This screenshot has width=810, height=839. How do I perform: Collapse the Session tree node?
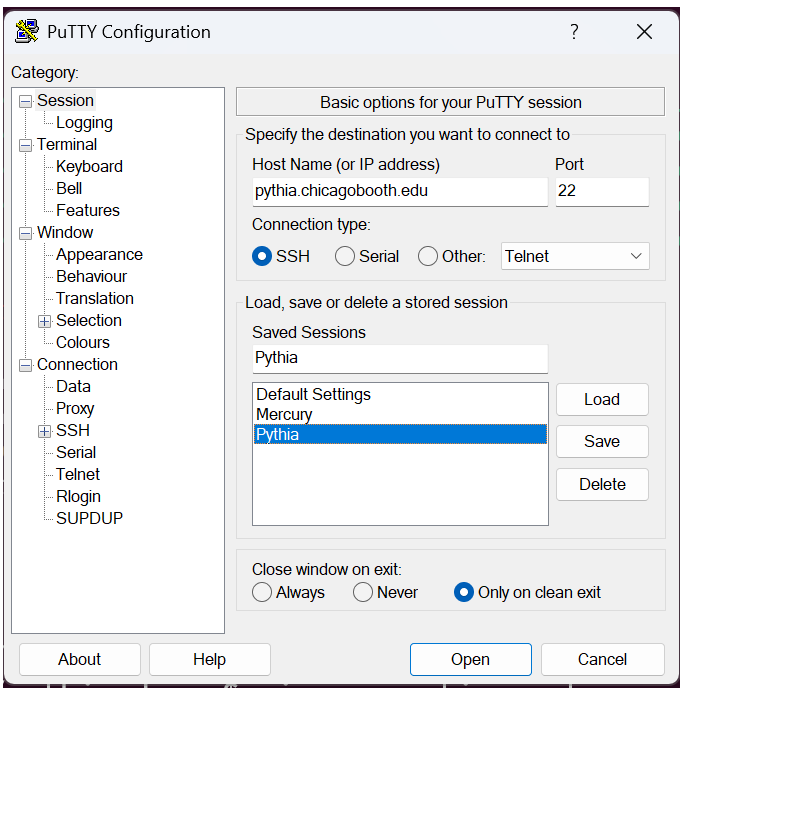tap(25, 101)
